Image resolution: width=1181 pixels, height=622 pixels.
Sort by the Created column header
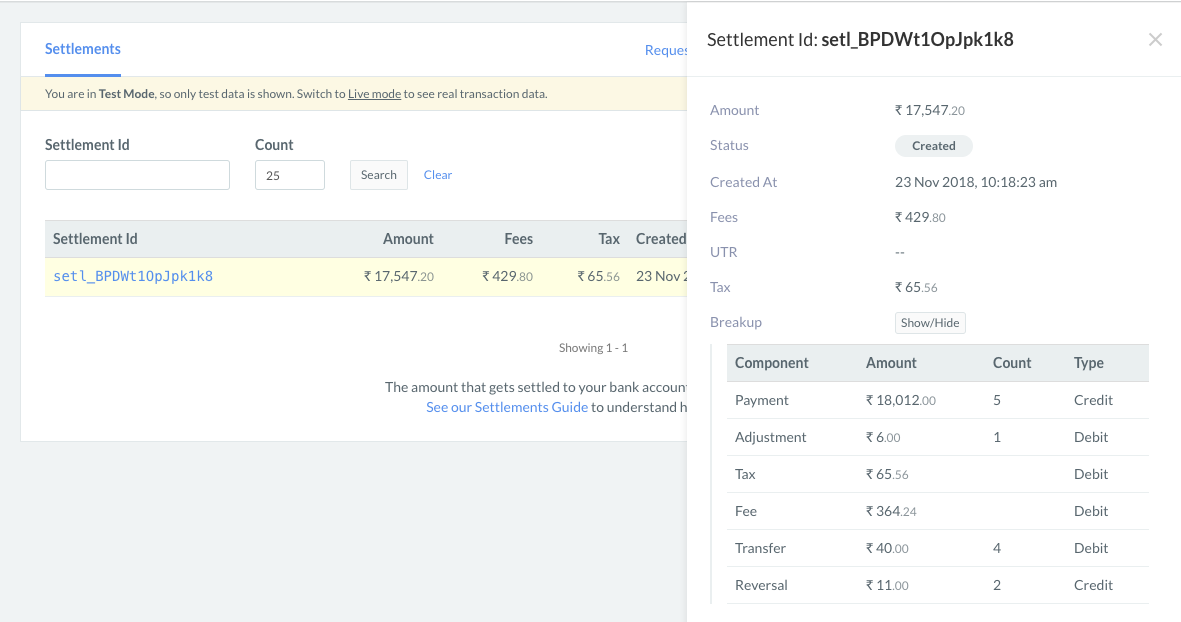pos(661,238)
